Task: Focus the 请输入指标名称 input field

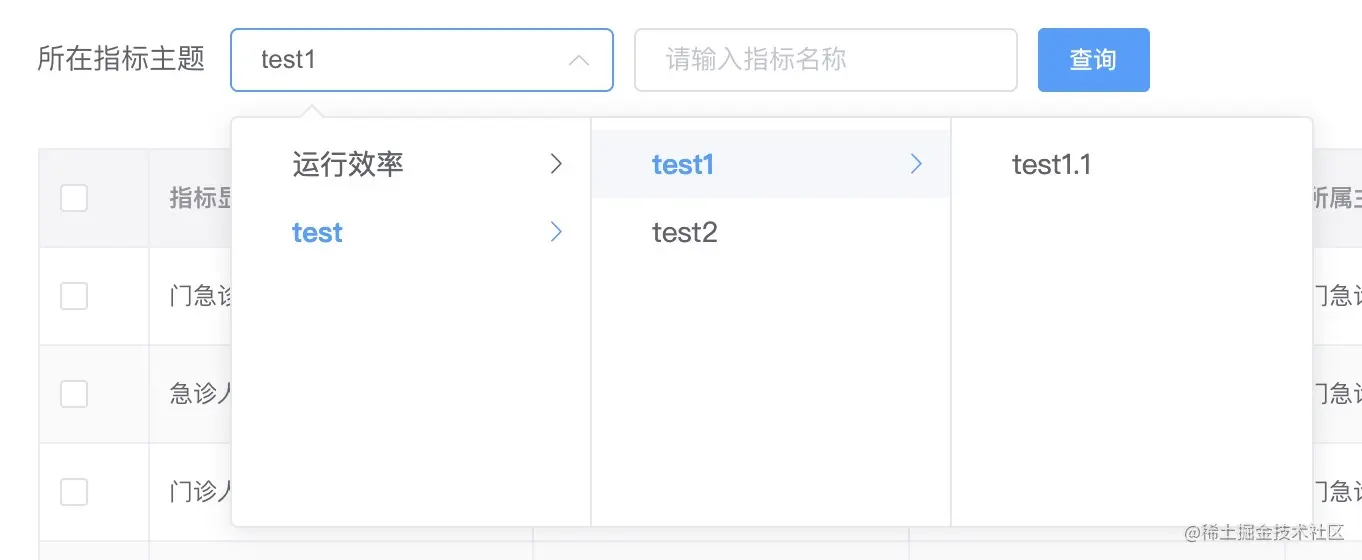Action: click(825, 60)
